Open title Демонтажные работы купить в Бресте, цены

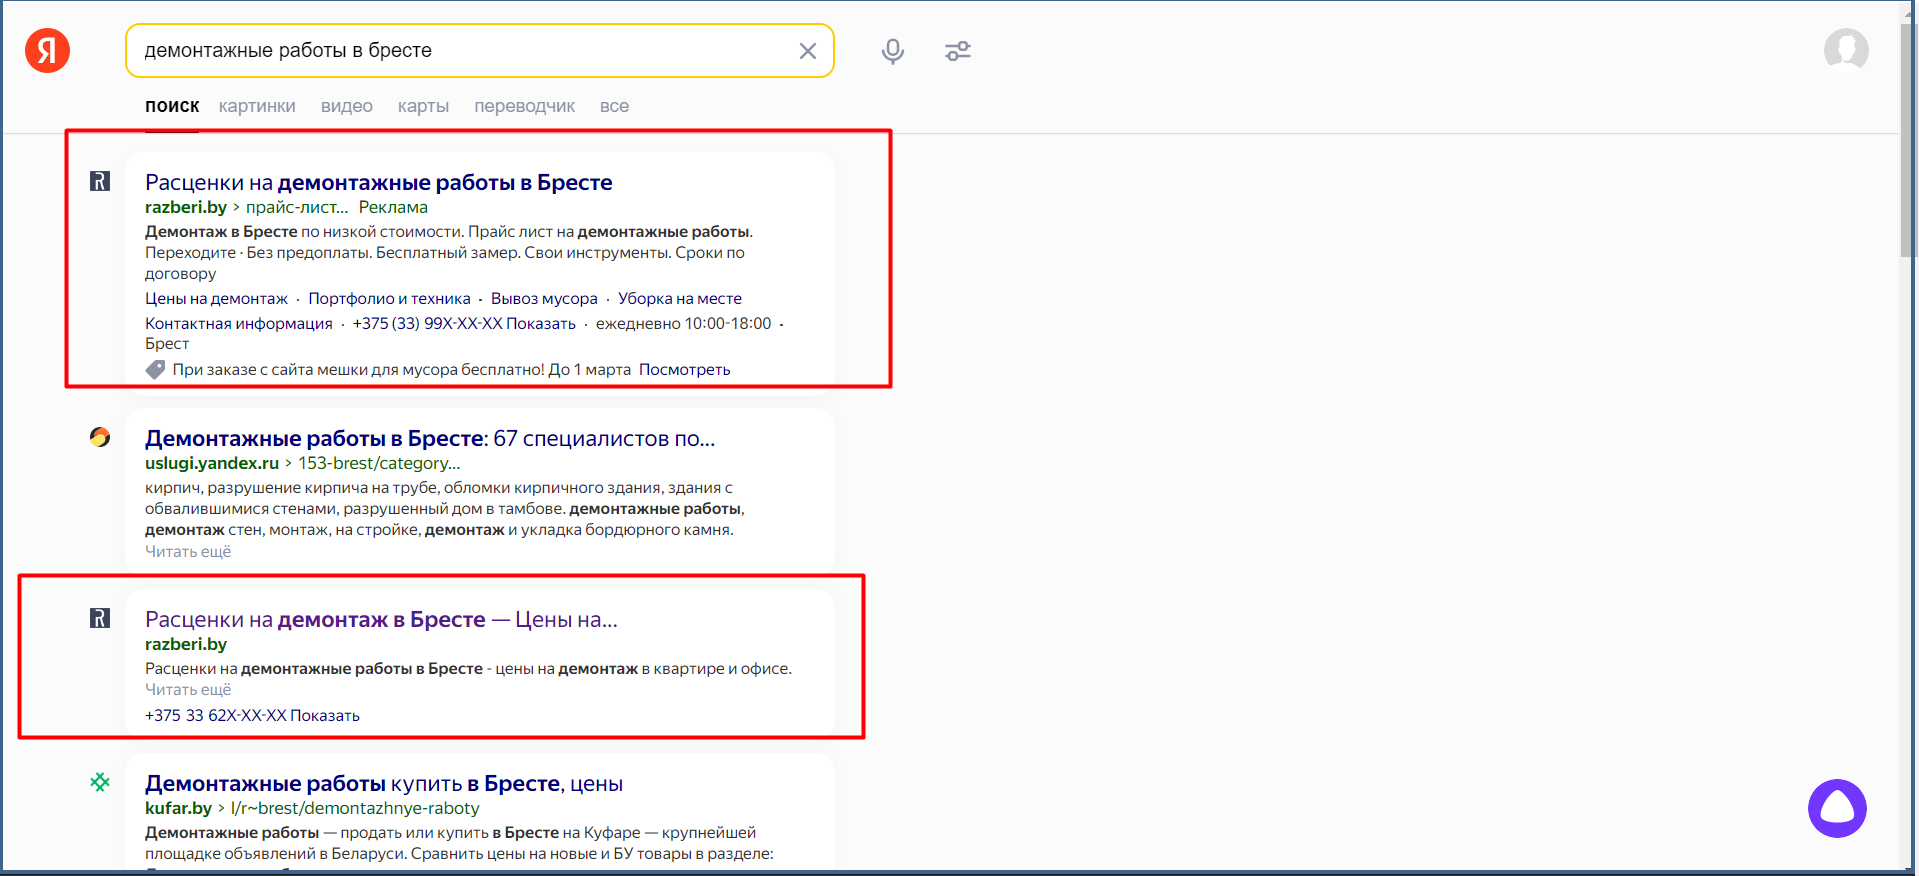point(384,783)
